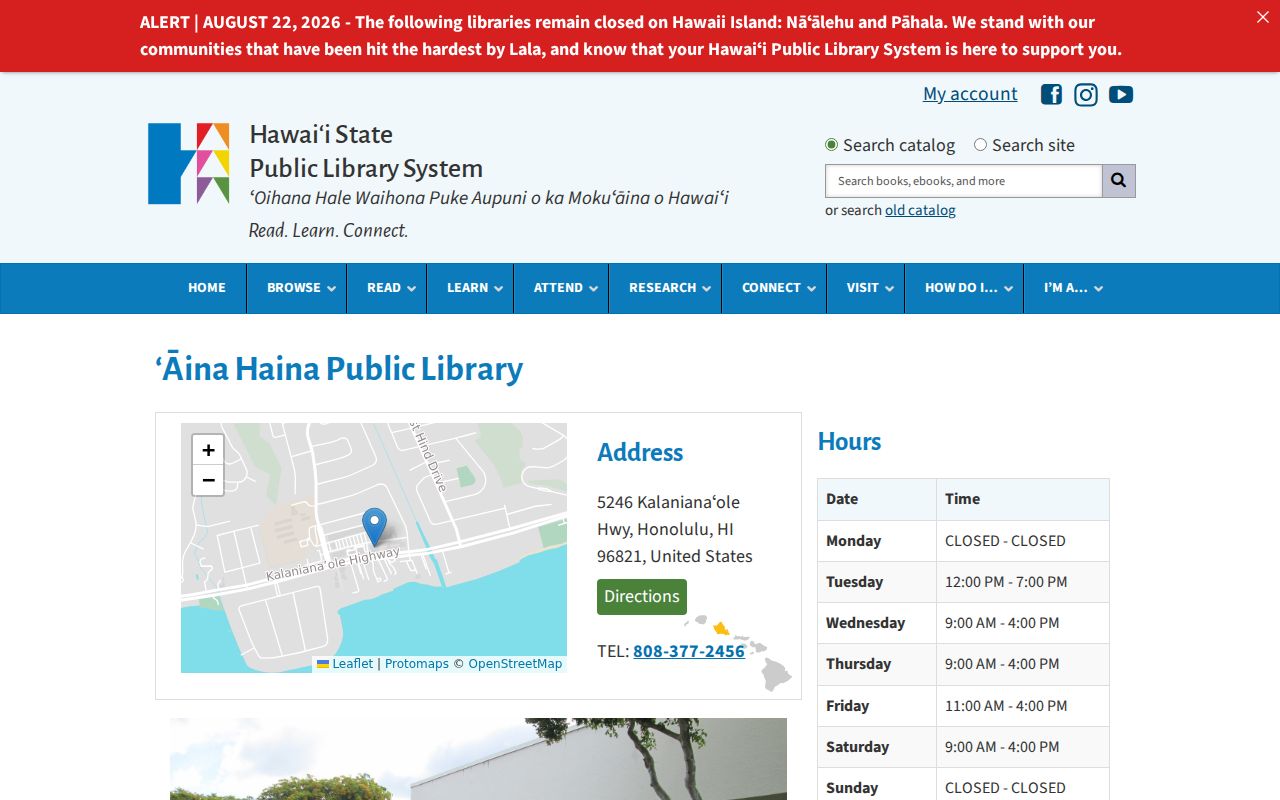Click the search books input field

click(963, 181)
